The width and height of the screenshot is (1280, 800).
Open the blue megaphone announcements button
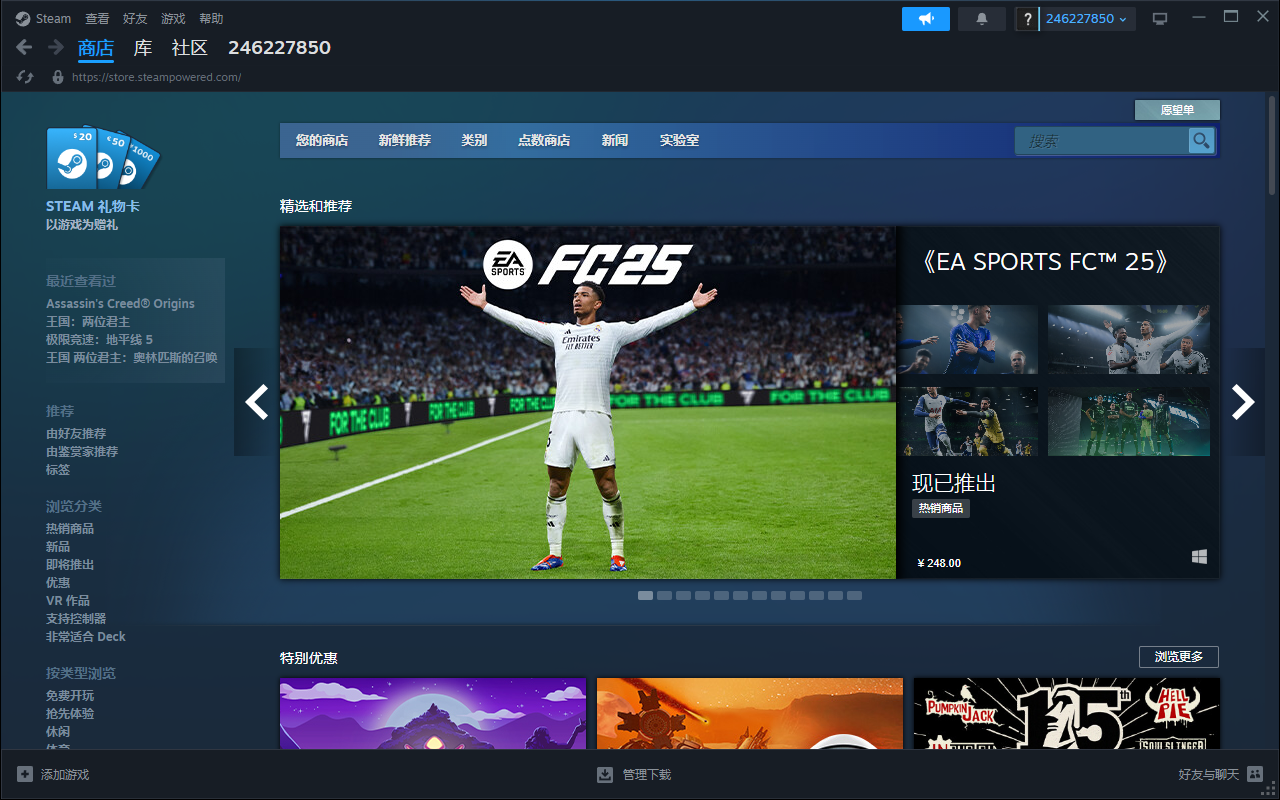[x=926, y=19]
